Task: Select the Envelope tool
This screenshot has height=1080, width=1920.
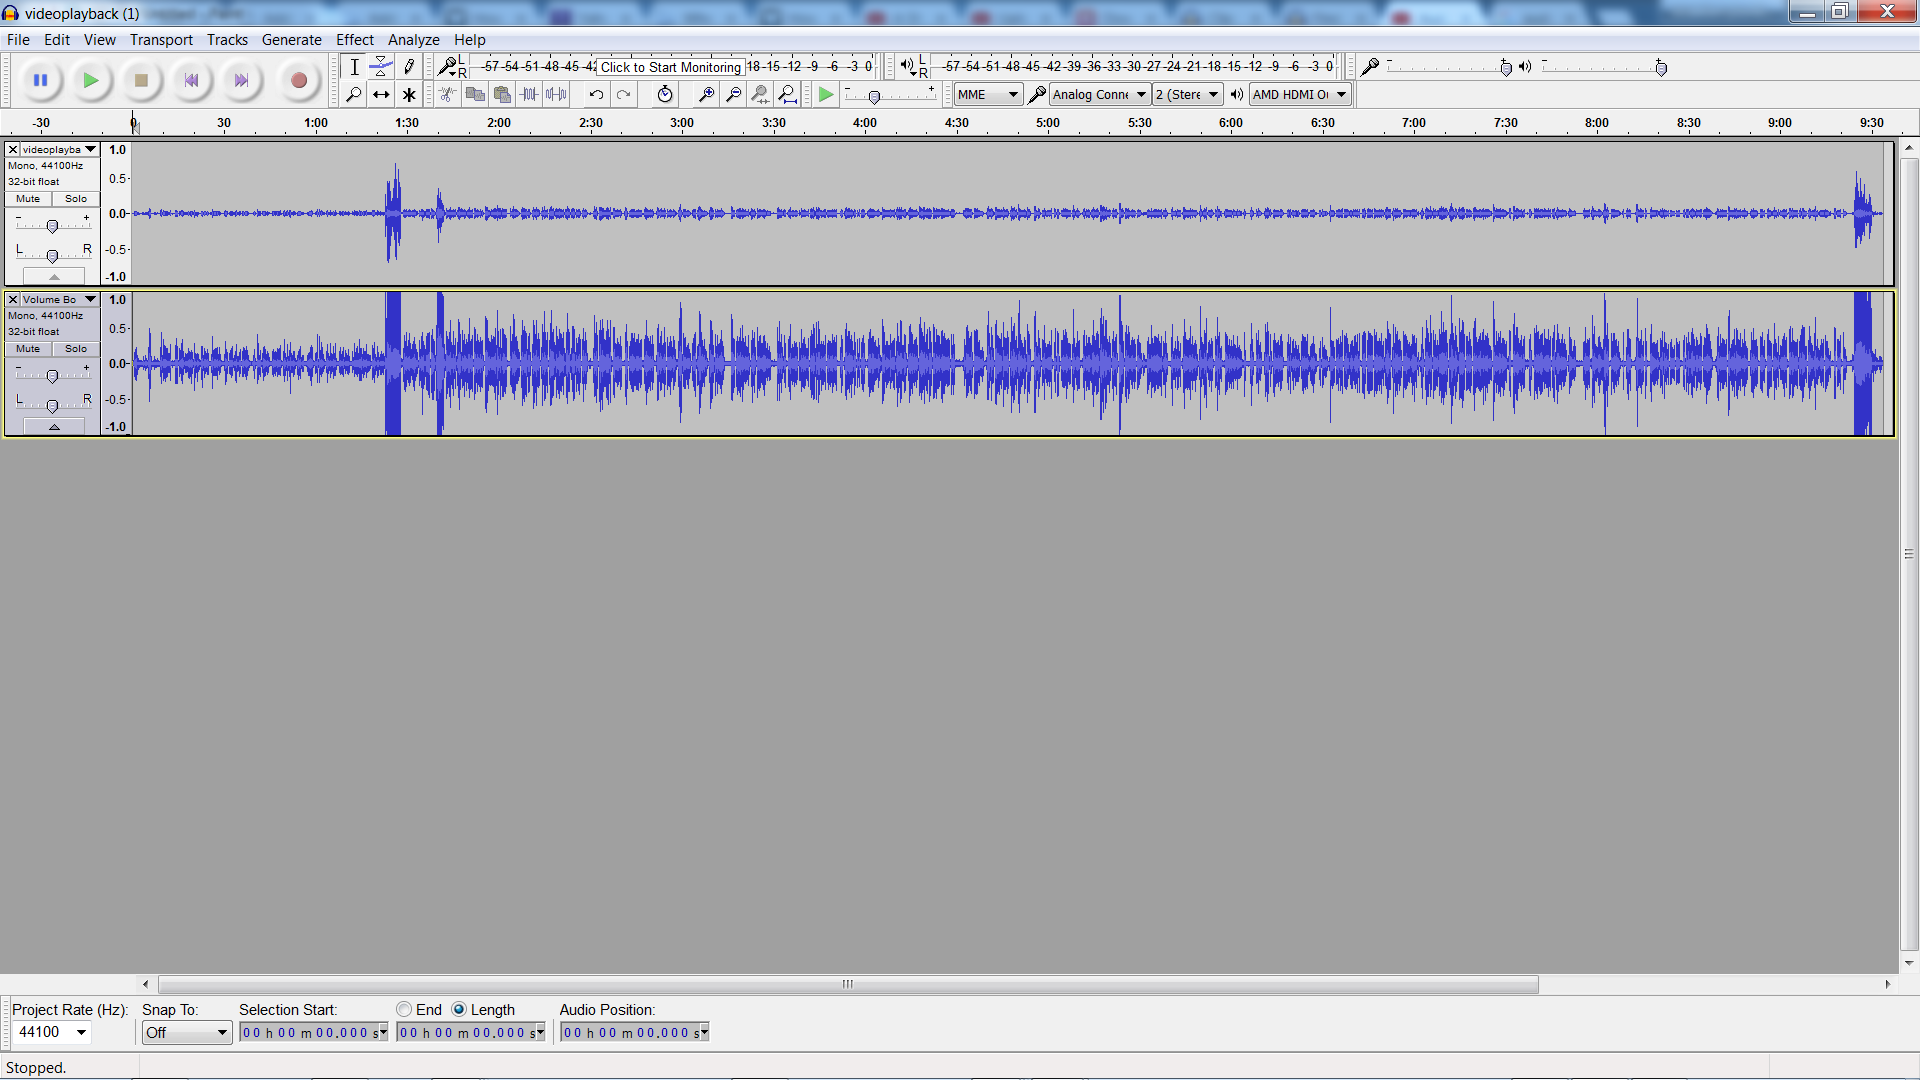Action: pyautogui.click(x=381, y=67)
